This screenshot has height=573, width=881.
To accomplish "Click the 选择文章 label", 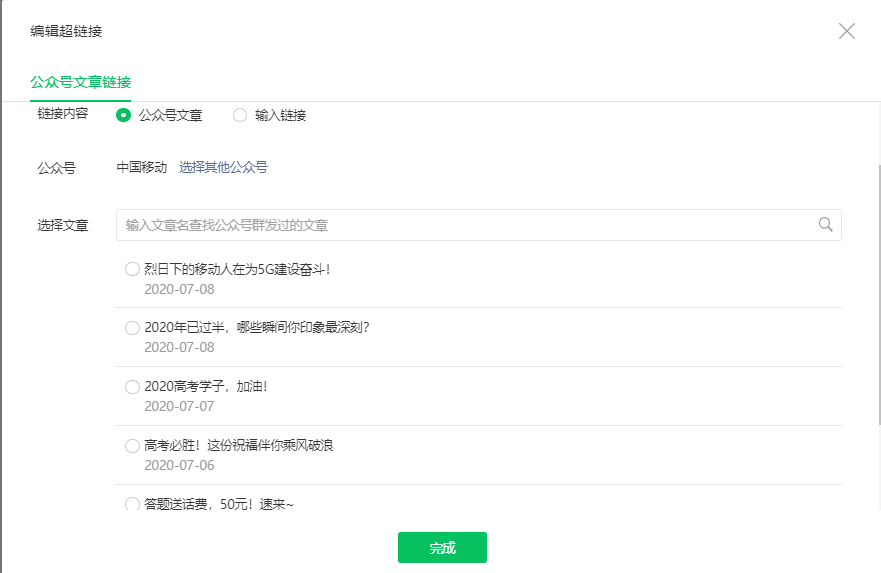I will click(x=63, y=225).
